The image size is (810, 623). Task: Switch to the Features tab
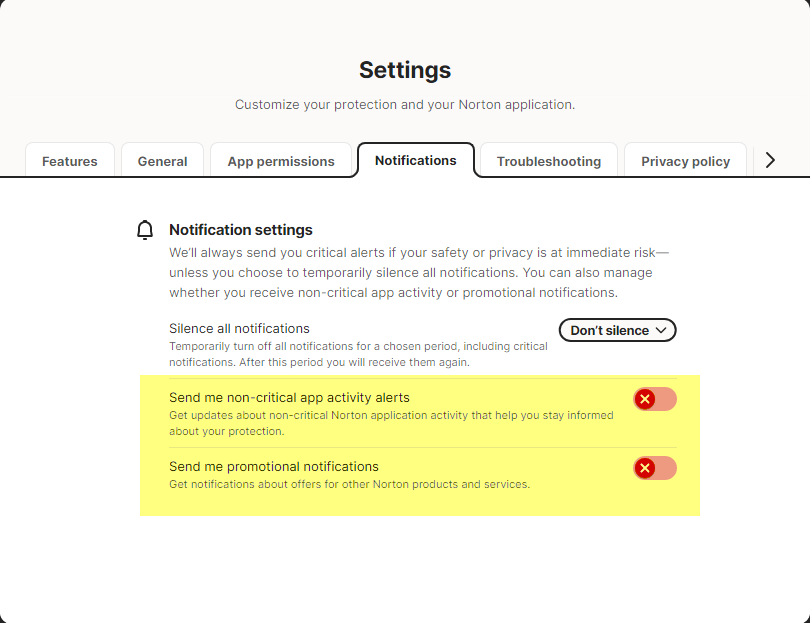tap(70, 161)
